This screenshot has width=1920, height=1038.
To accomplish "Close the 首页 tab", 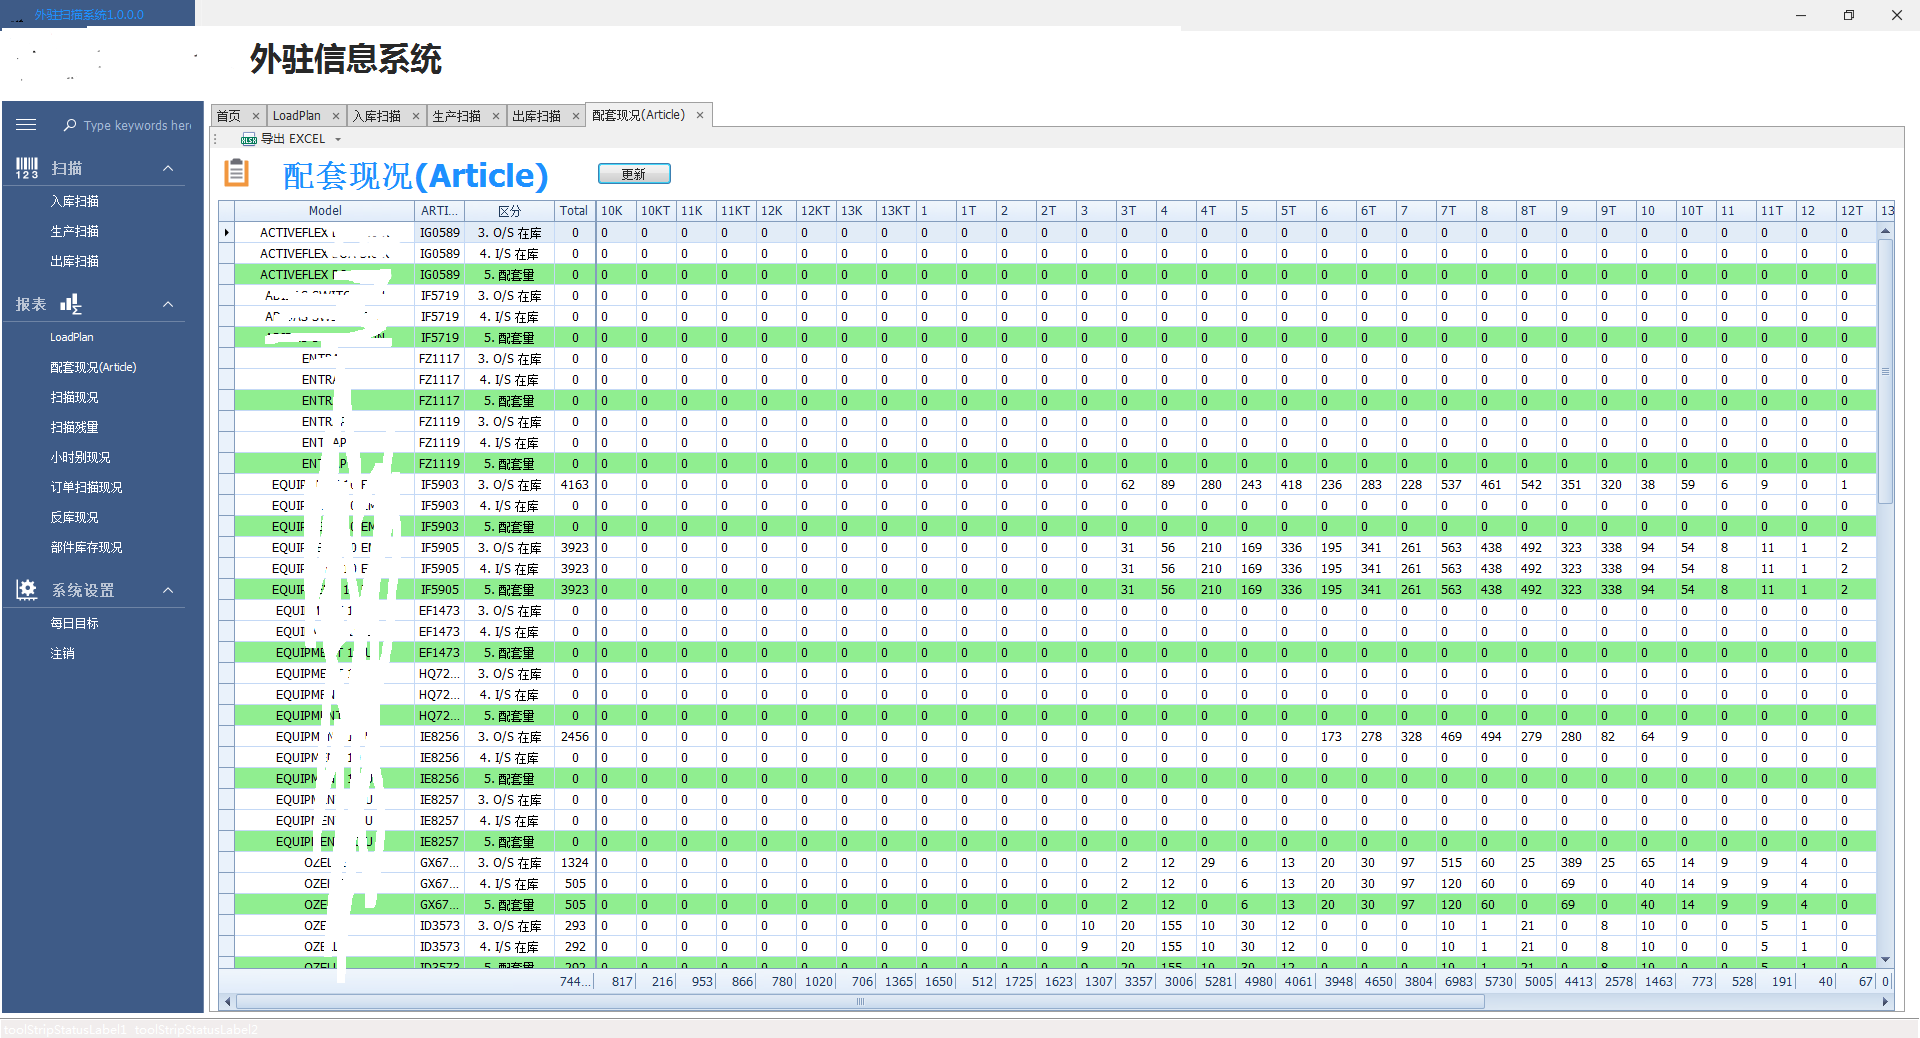I will 256,116.
